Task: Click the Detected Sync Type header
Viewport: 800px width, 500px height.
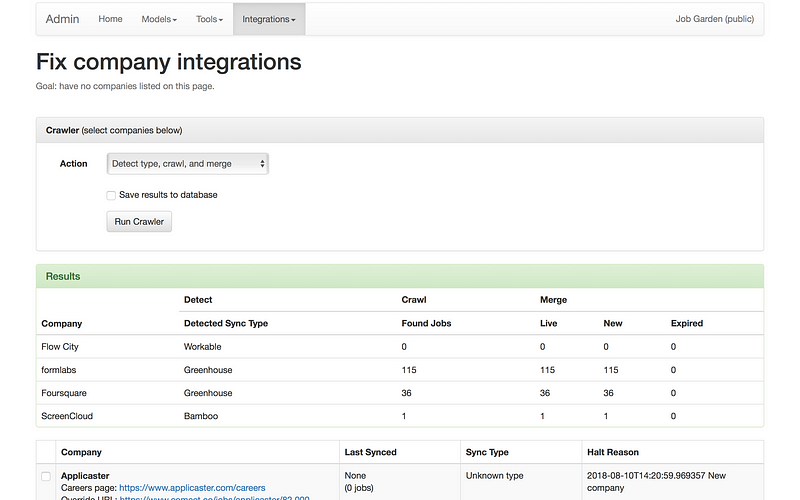Action: [226, 323]
